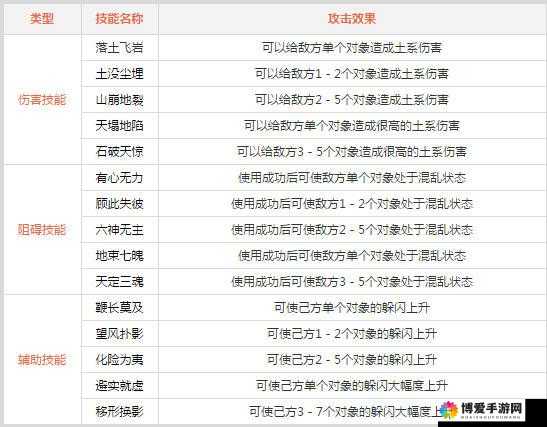
Task: Click the skill name 山崩地裂
Action: coord(120,100)
